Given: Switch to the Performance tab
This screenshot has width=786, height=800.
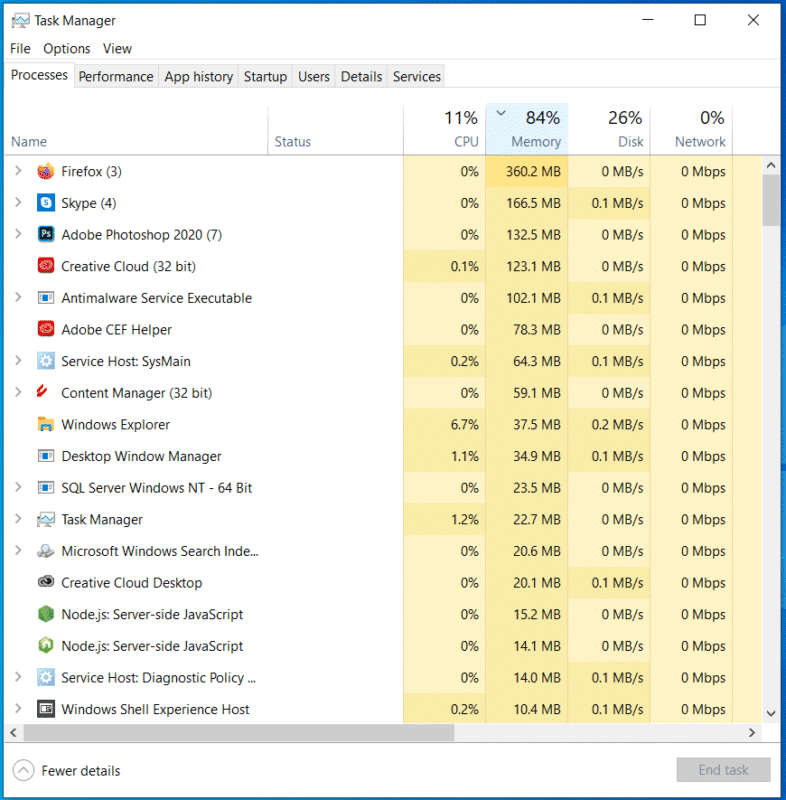Looking at the screenshot, I should point(116,77).
